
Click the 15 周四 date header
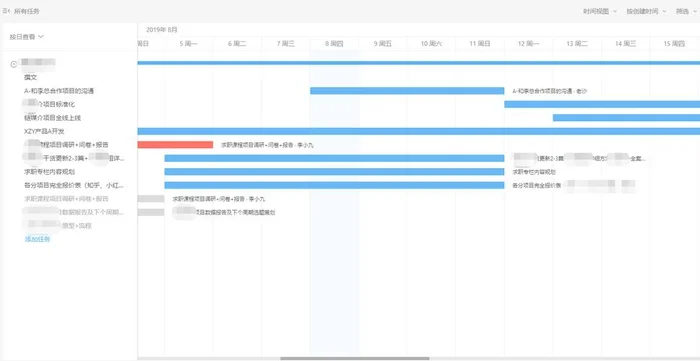click(674, 44)
